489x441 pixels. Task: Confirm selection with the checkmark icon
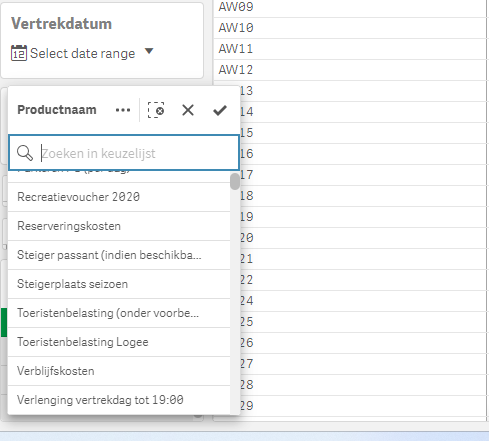click(x=220, y=110)
